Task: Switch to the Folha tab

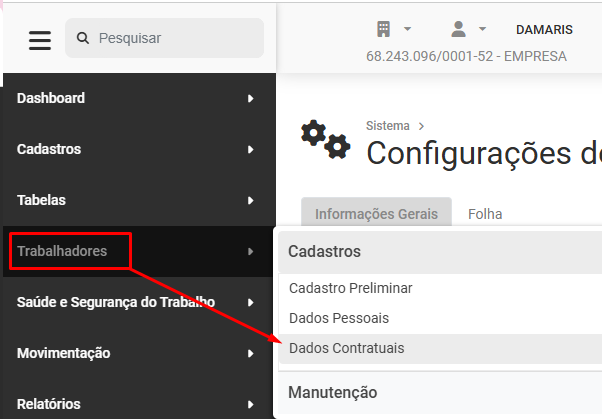Action: click(485, 214)
